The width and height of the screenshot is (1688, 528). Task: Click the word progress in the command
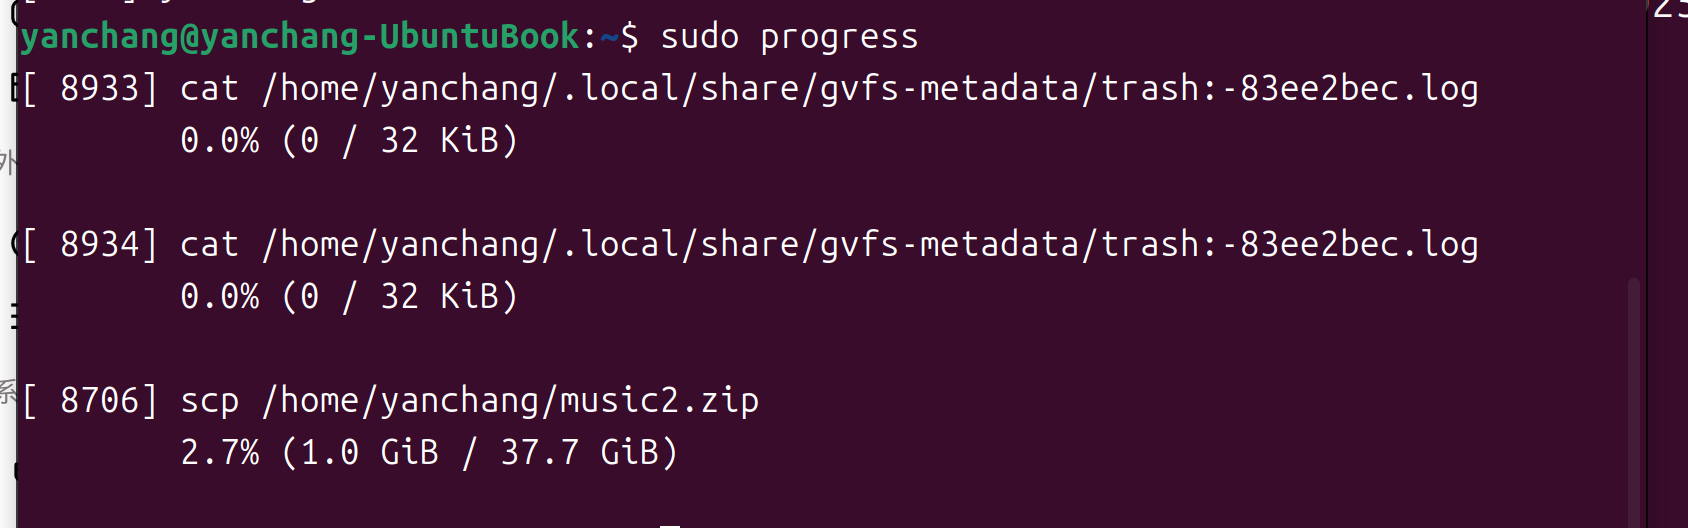[x=838, y=37]
